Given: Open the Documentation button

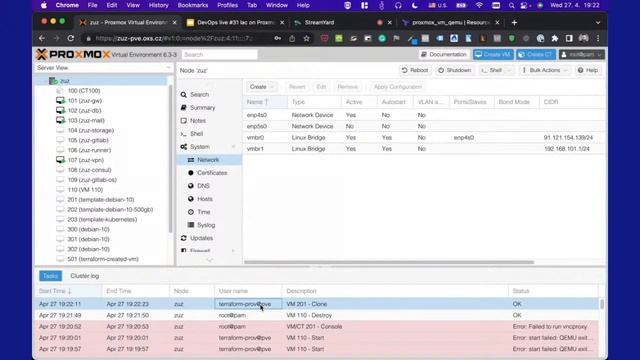Looking at the screenshot, I should point(444,54).
